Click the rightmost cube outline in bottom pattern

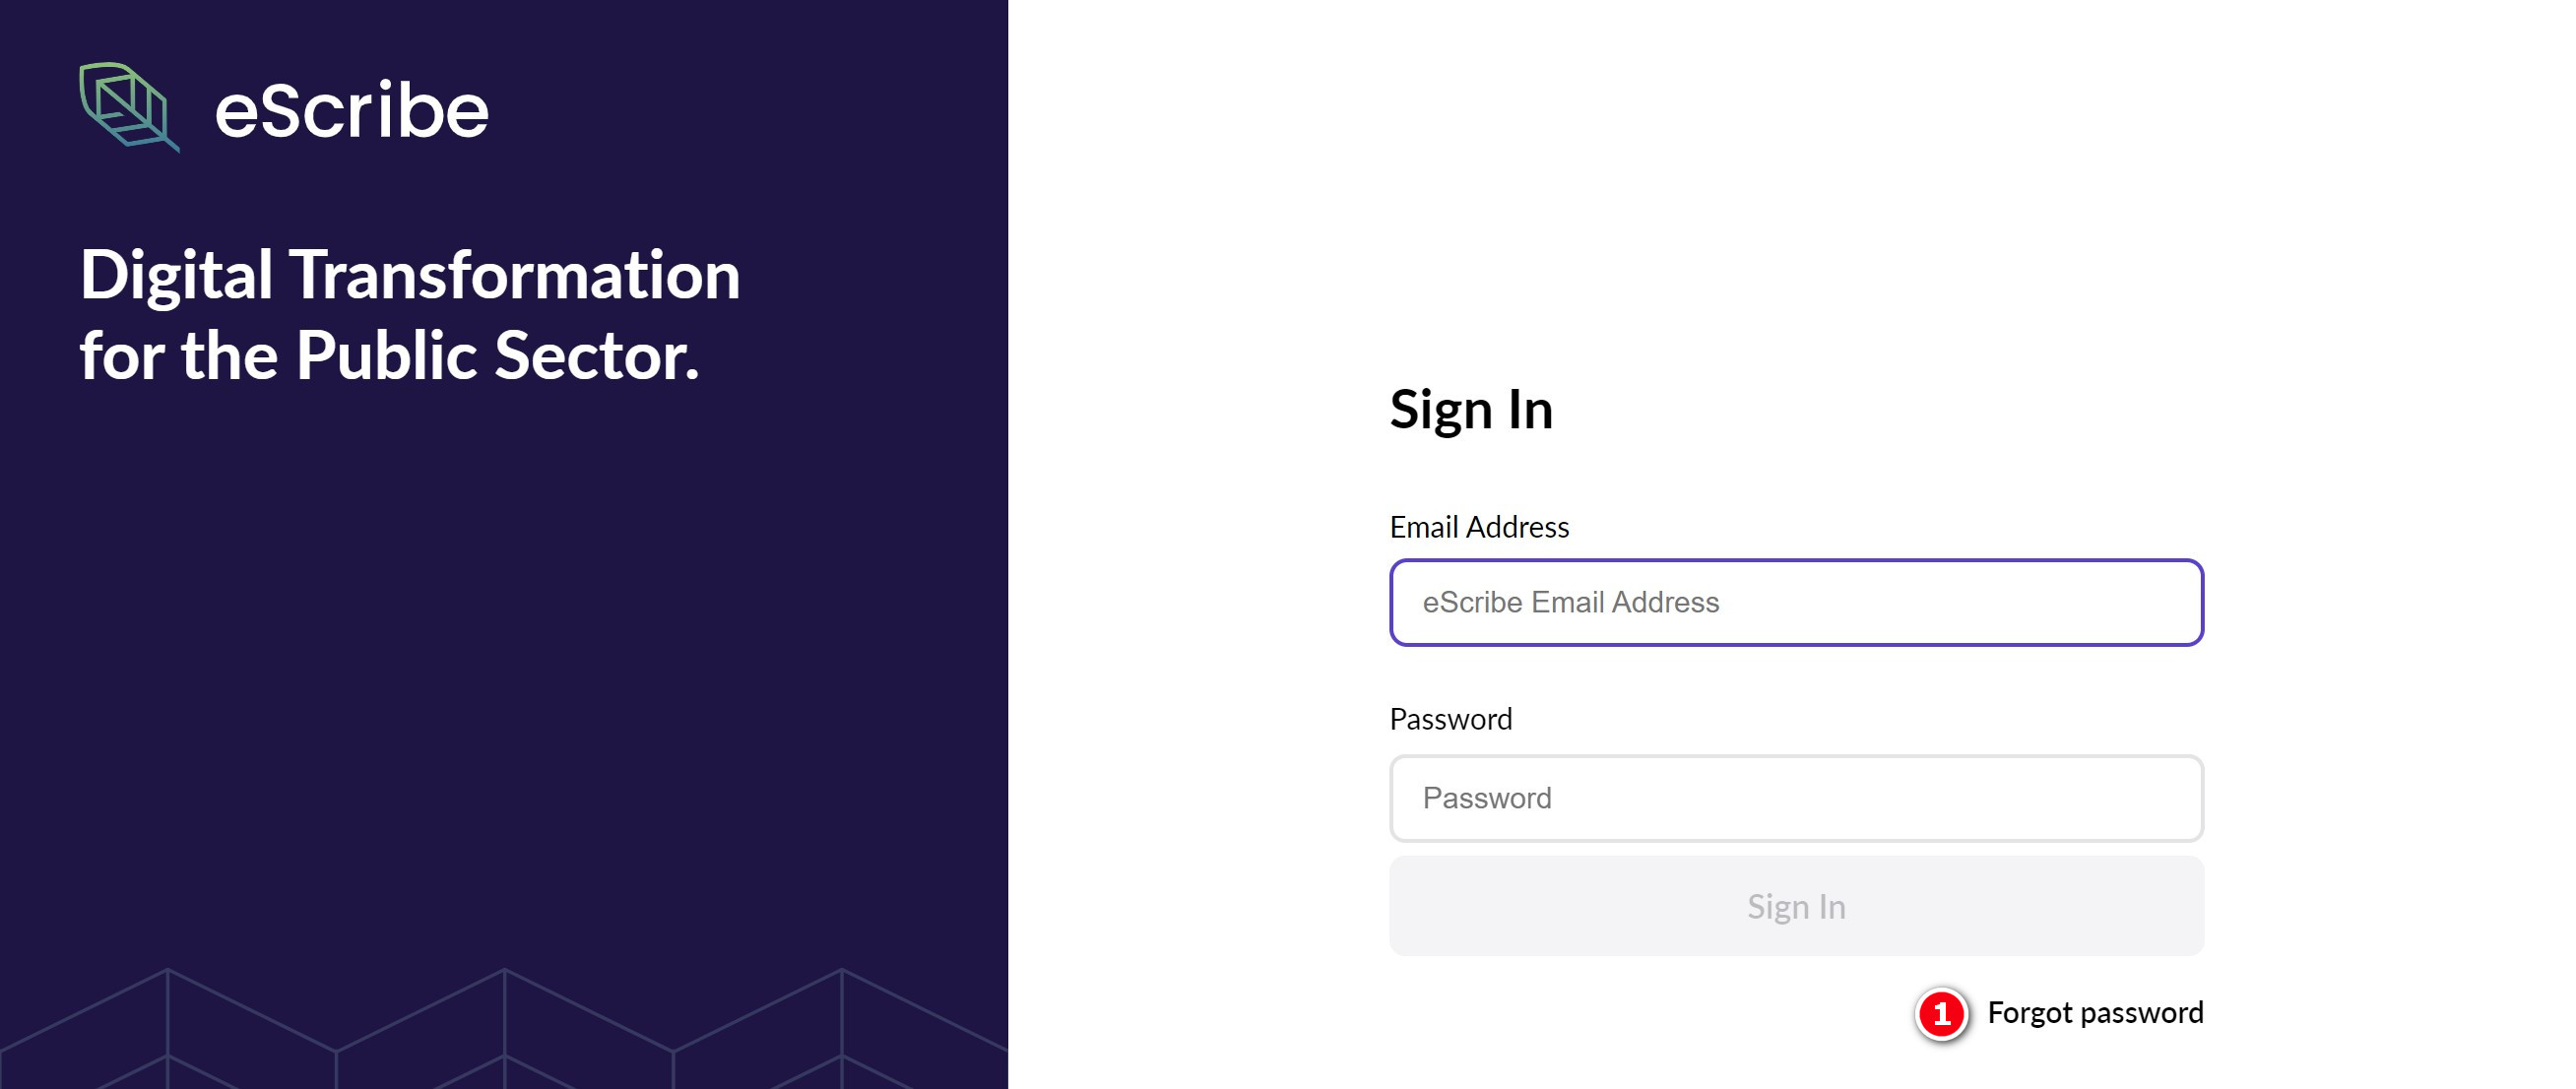(x=841, y=1030)
